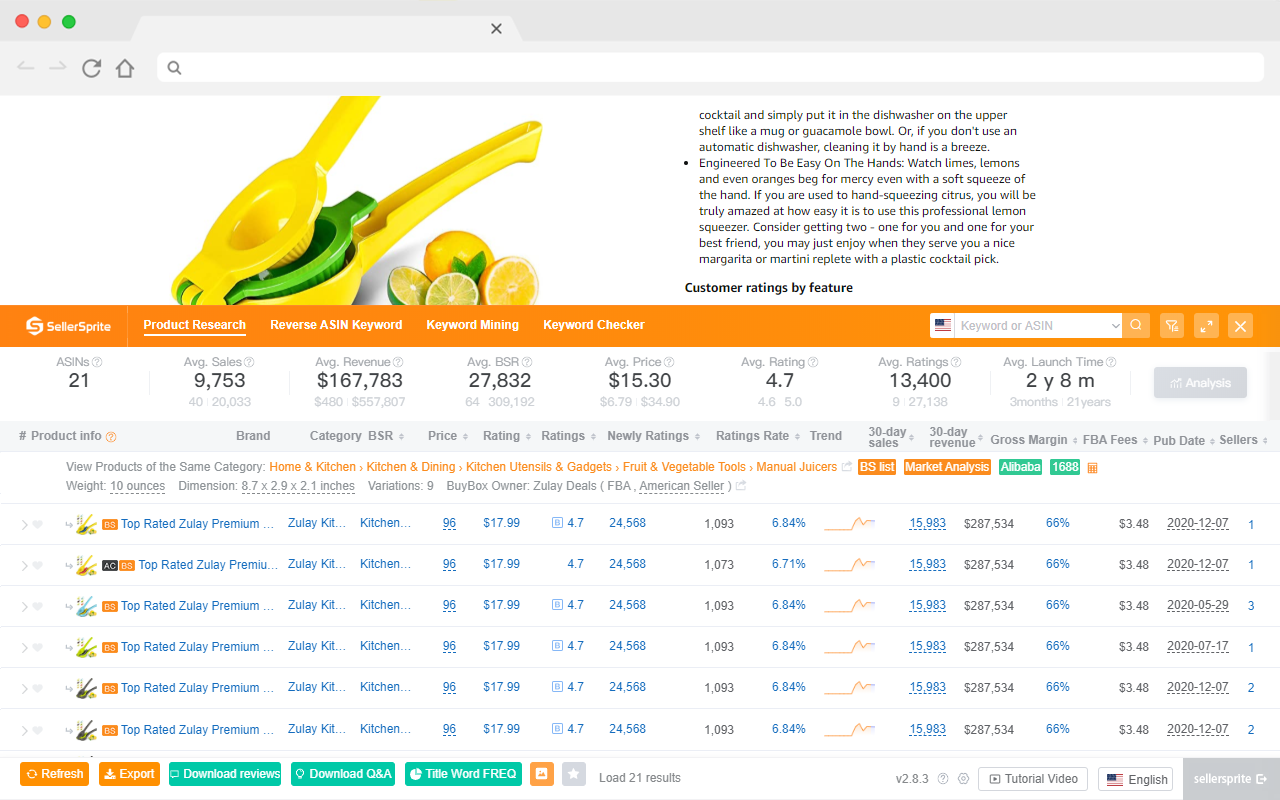Open the Keyword or ASIN dropdown arrow
Screen dimensions: 1280x800
point(1115,326)
